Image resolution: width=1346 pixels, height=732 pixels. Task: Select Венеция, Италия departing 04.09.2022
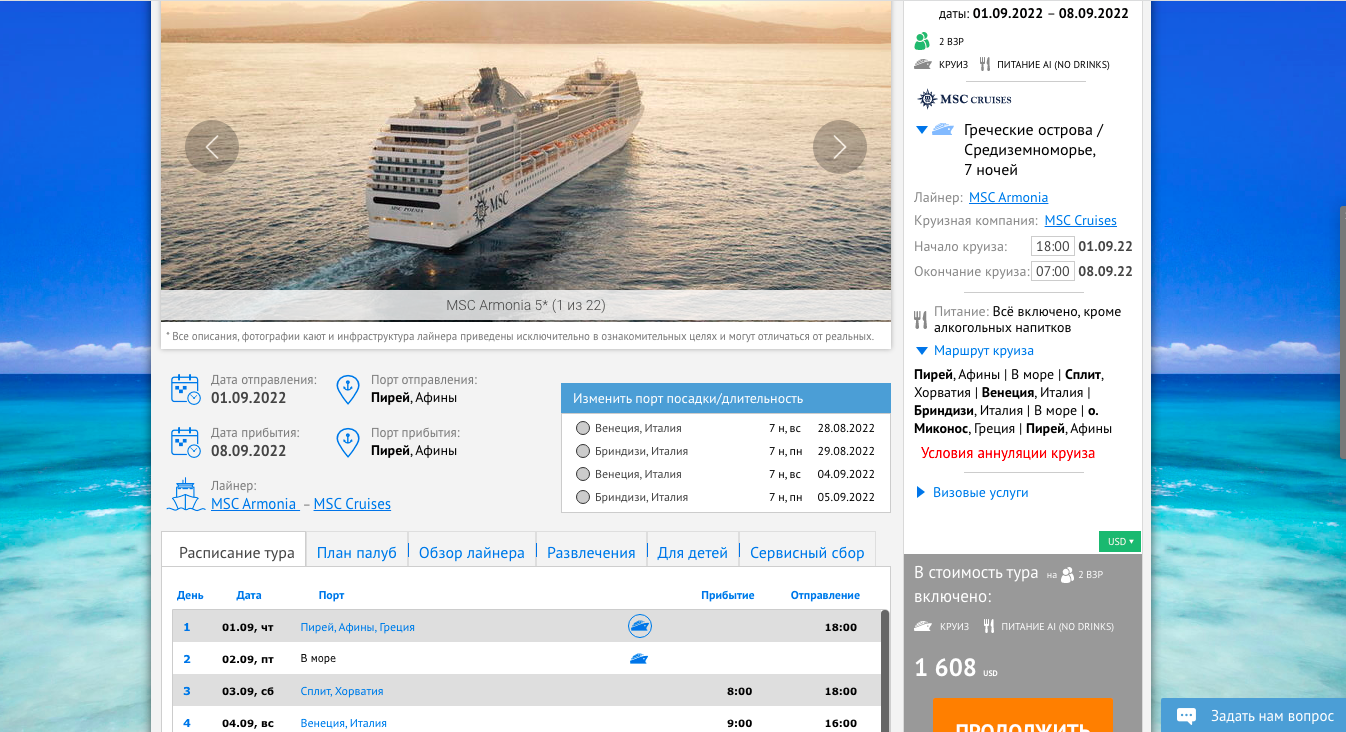(x=583, y=474)
